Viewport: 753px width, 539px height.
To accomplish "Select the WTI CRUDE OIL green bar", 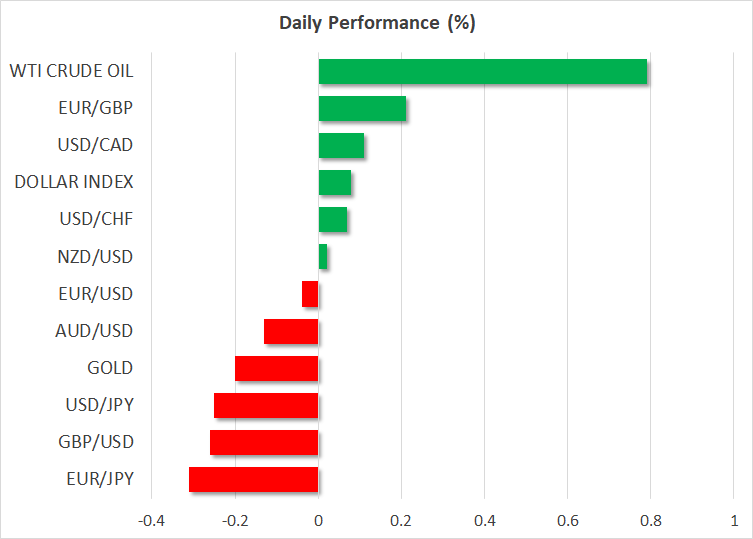I will click(482, 72).
